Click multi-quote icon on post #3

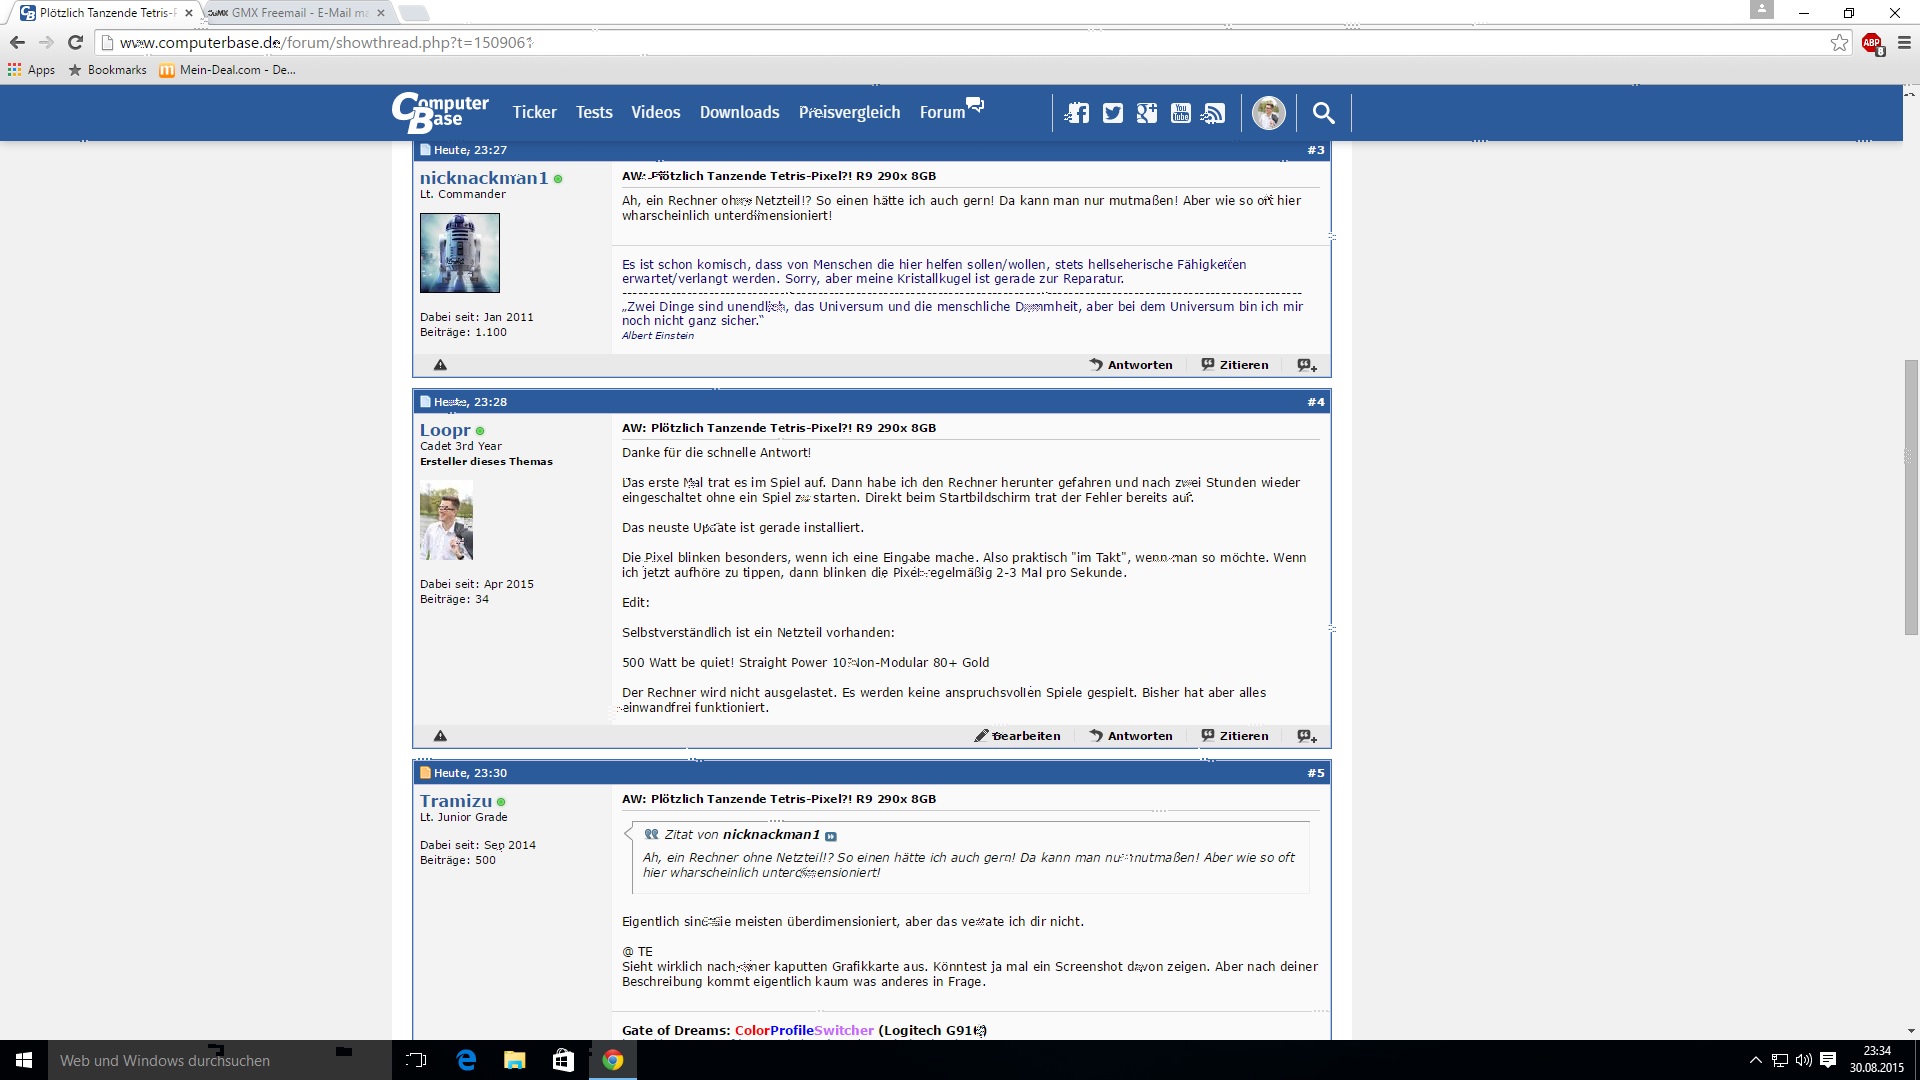[1307, 365]
